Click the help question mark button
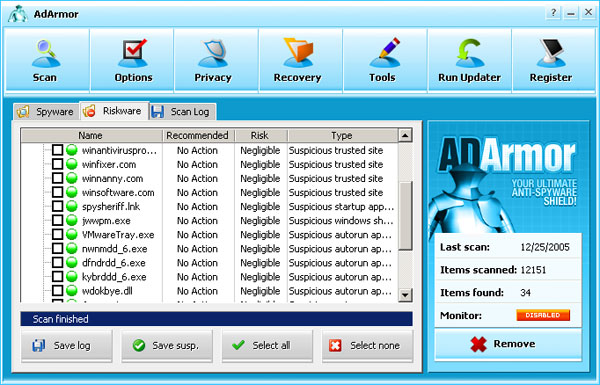 point(553,13)
